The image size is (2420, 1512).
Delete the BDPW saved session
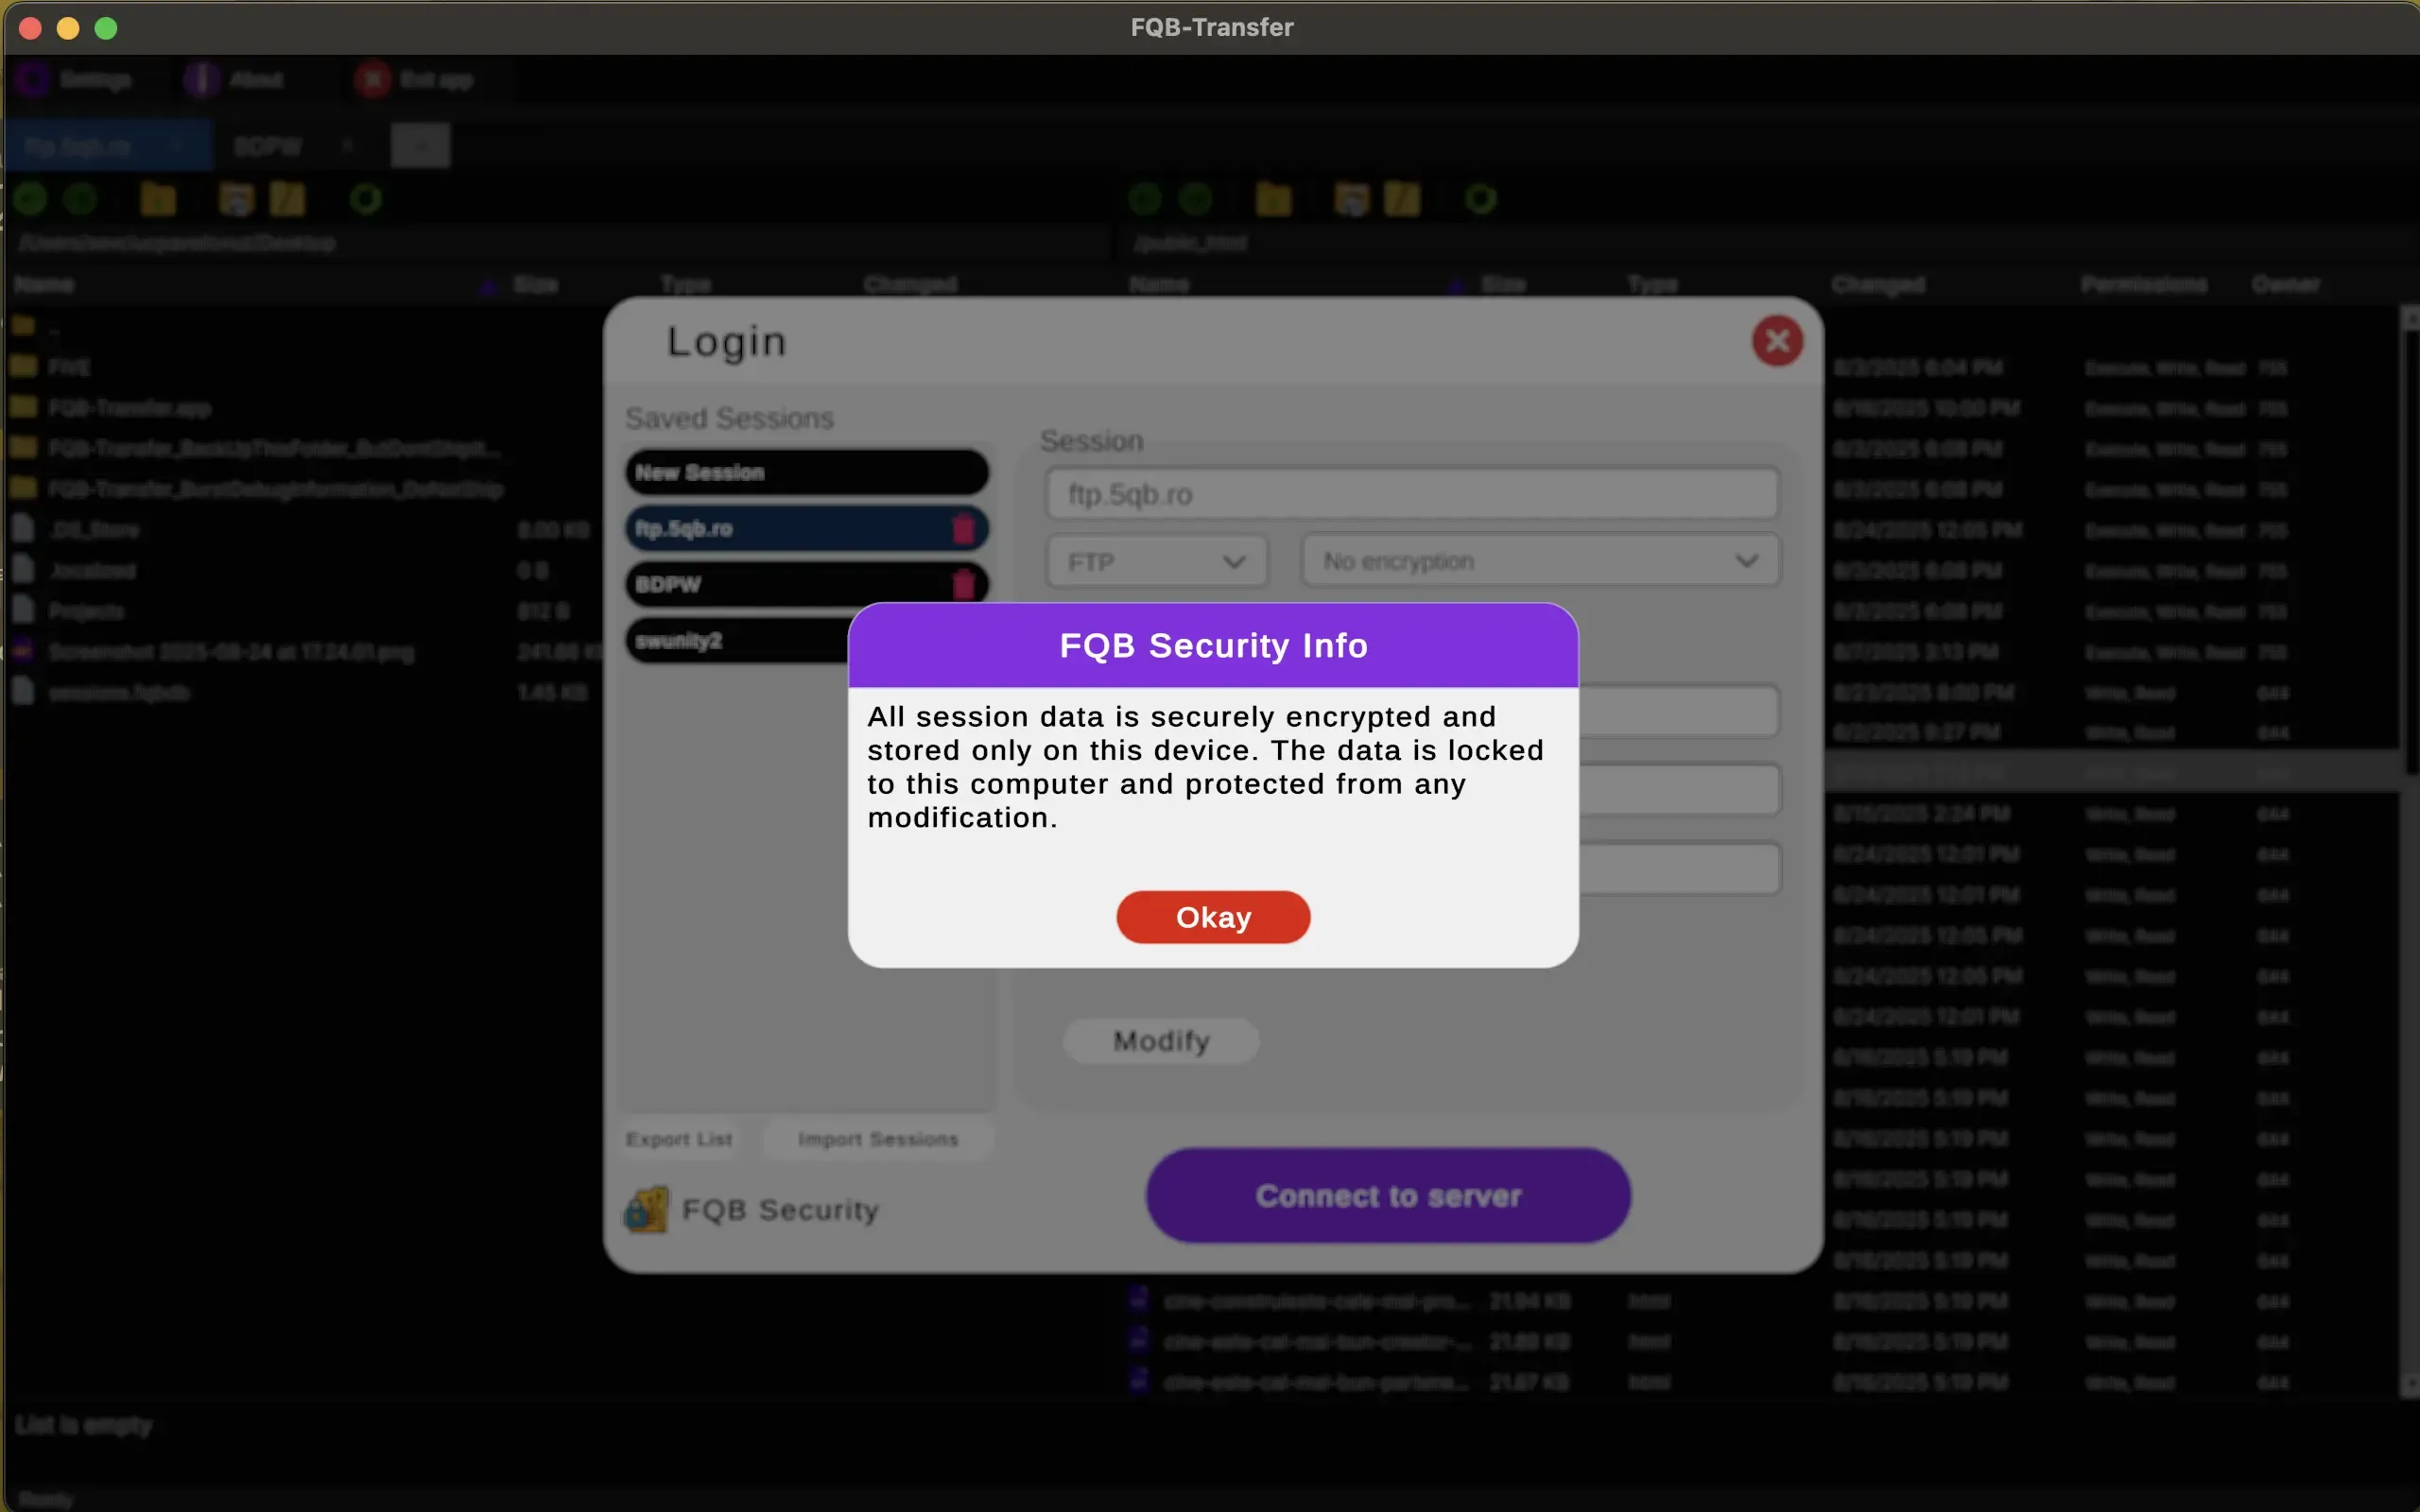[x=963, y=584]
